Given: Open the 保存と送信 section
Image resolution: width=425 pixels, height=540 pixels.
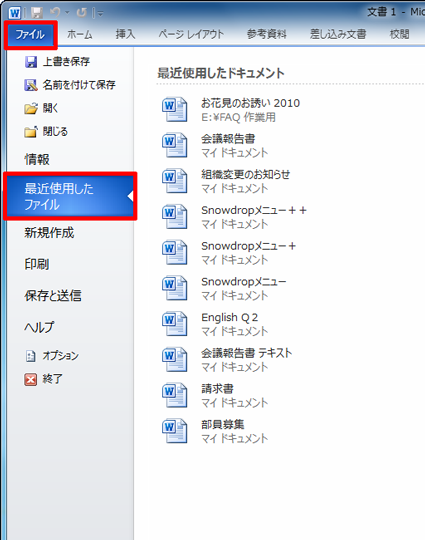Looking at the screenshot, I should point(53,296).
